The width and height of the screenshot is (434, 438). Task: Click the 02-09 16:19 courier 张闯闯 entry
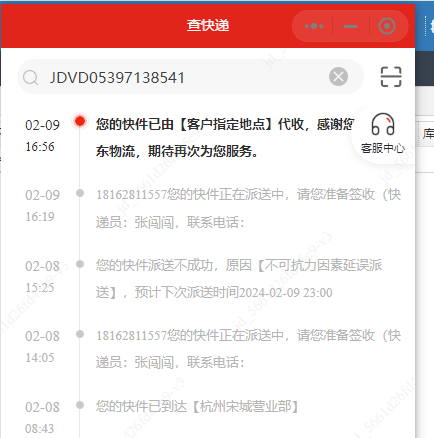click(x=248, y=208)
